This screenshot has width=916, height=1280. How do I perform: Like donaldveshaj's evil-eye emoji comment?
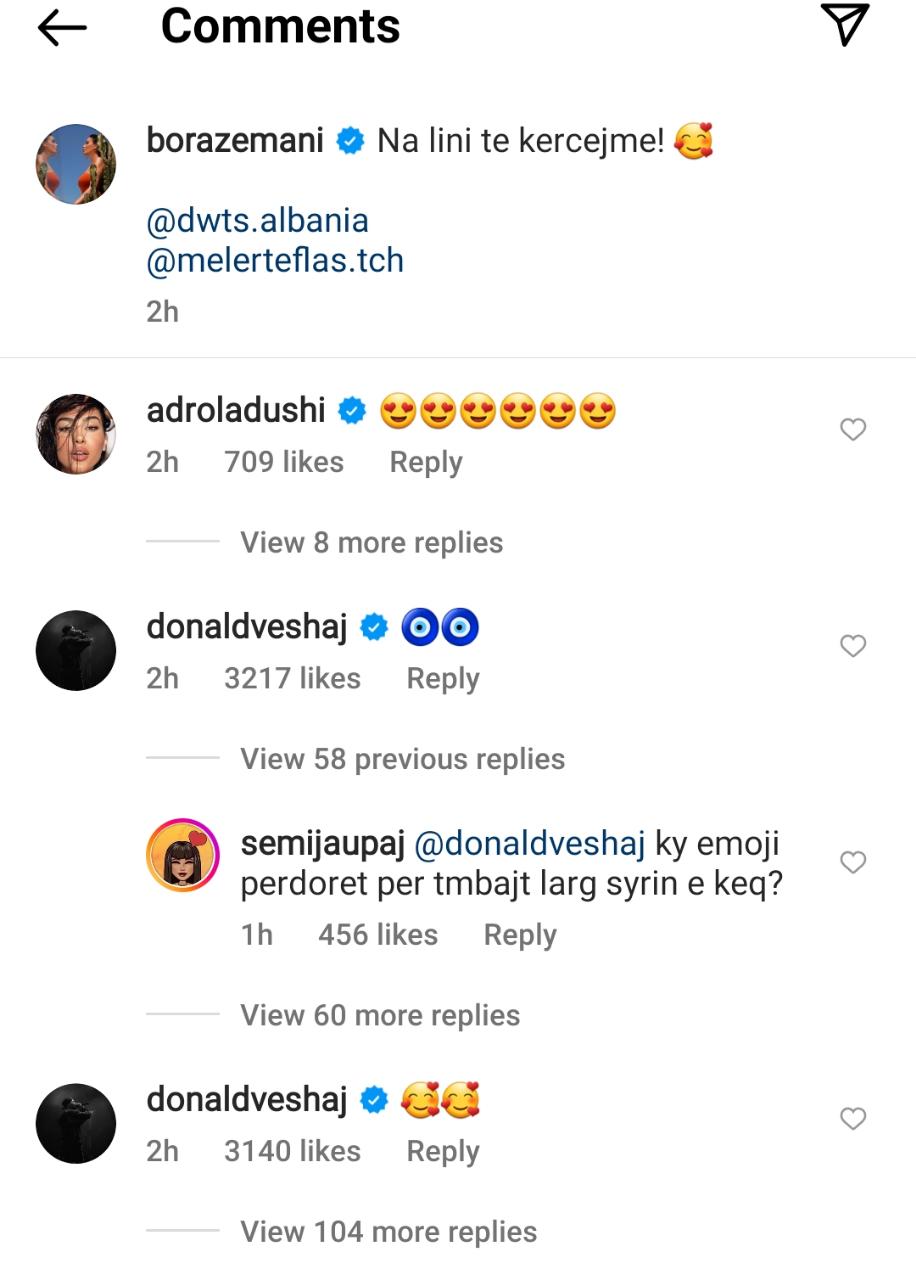tap(852, 646)
